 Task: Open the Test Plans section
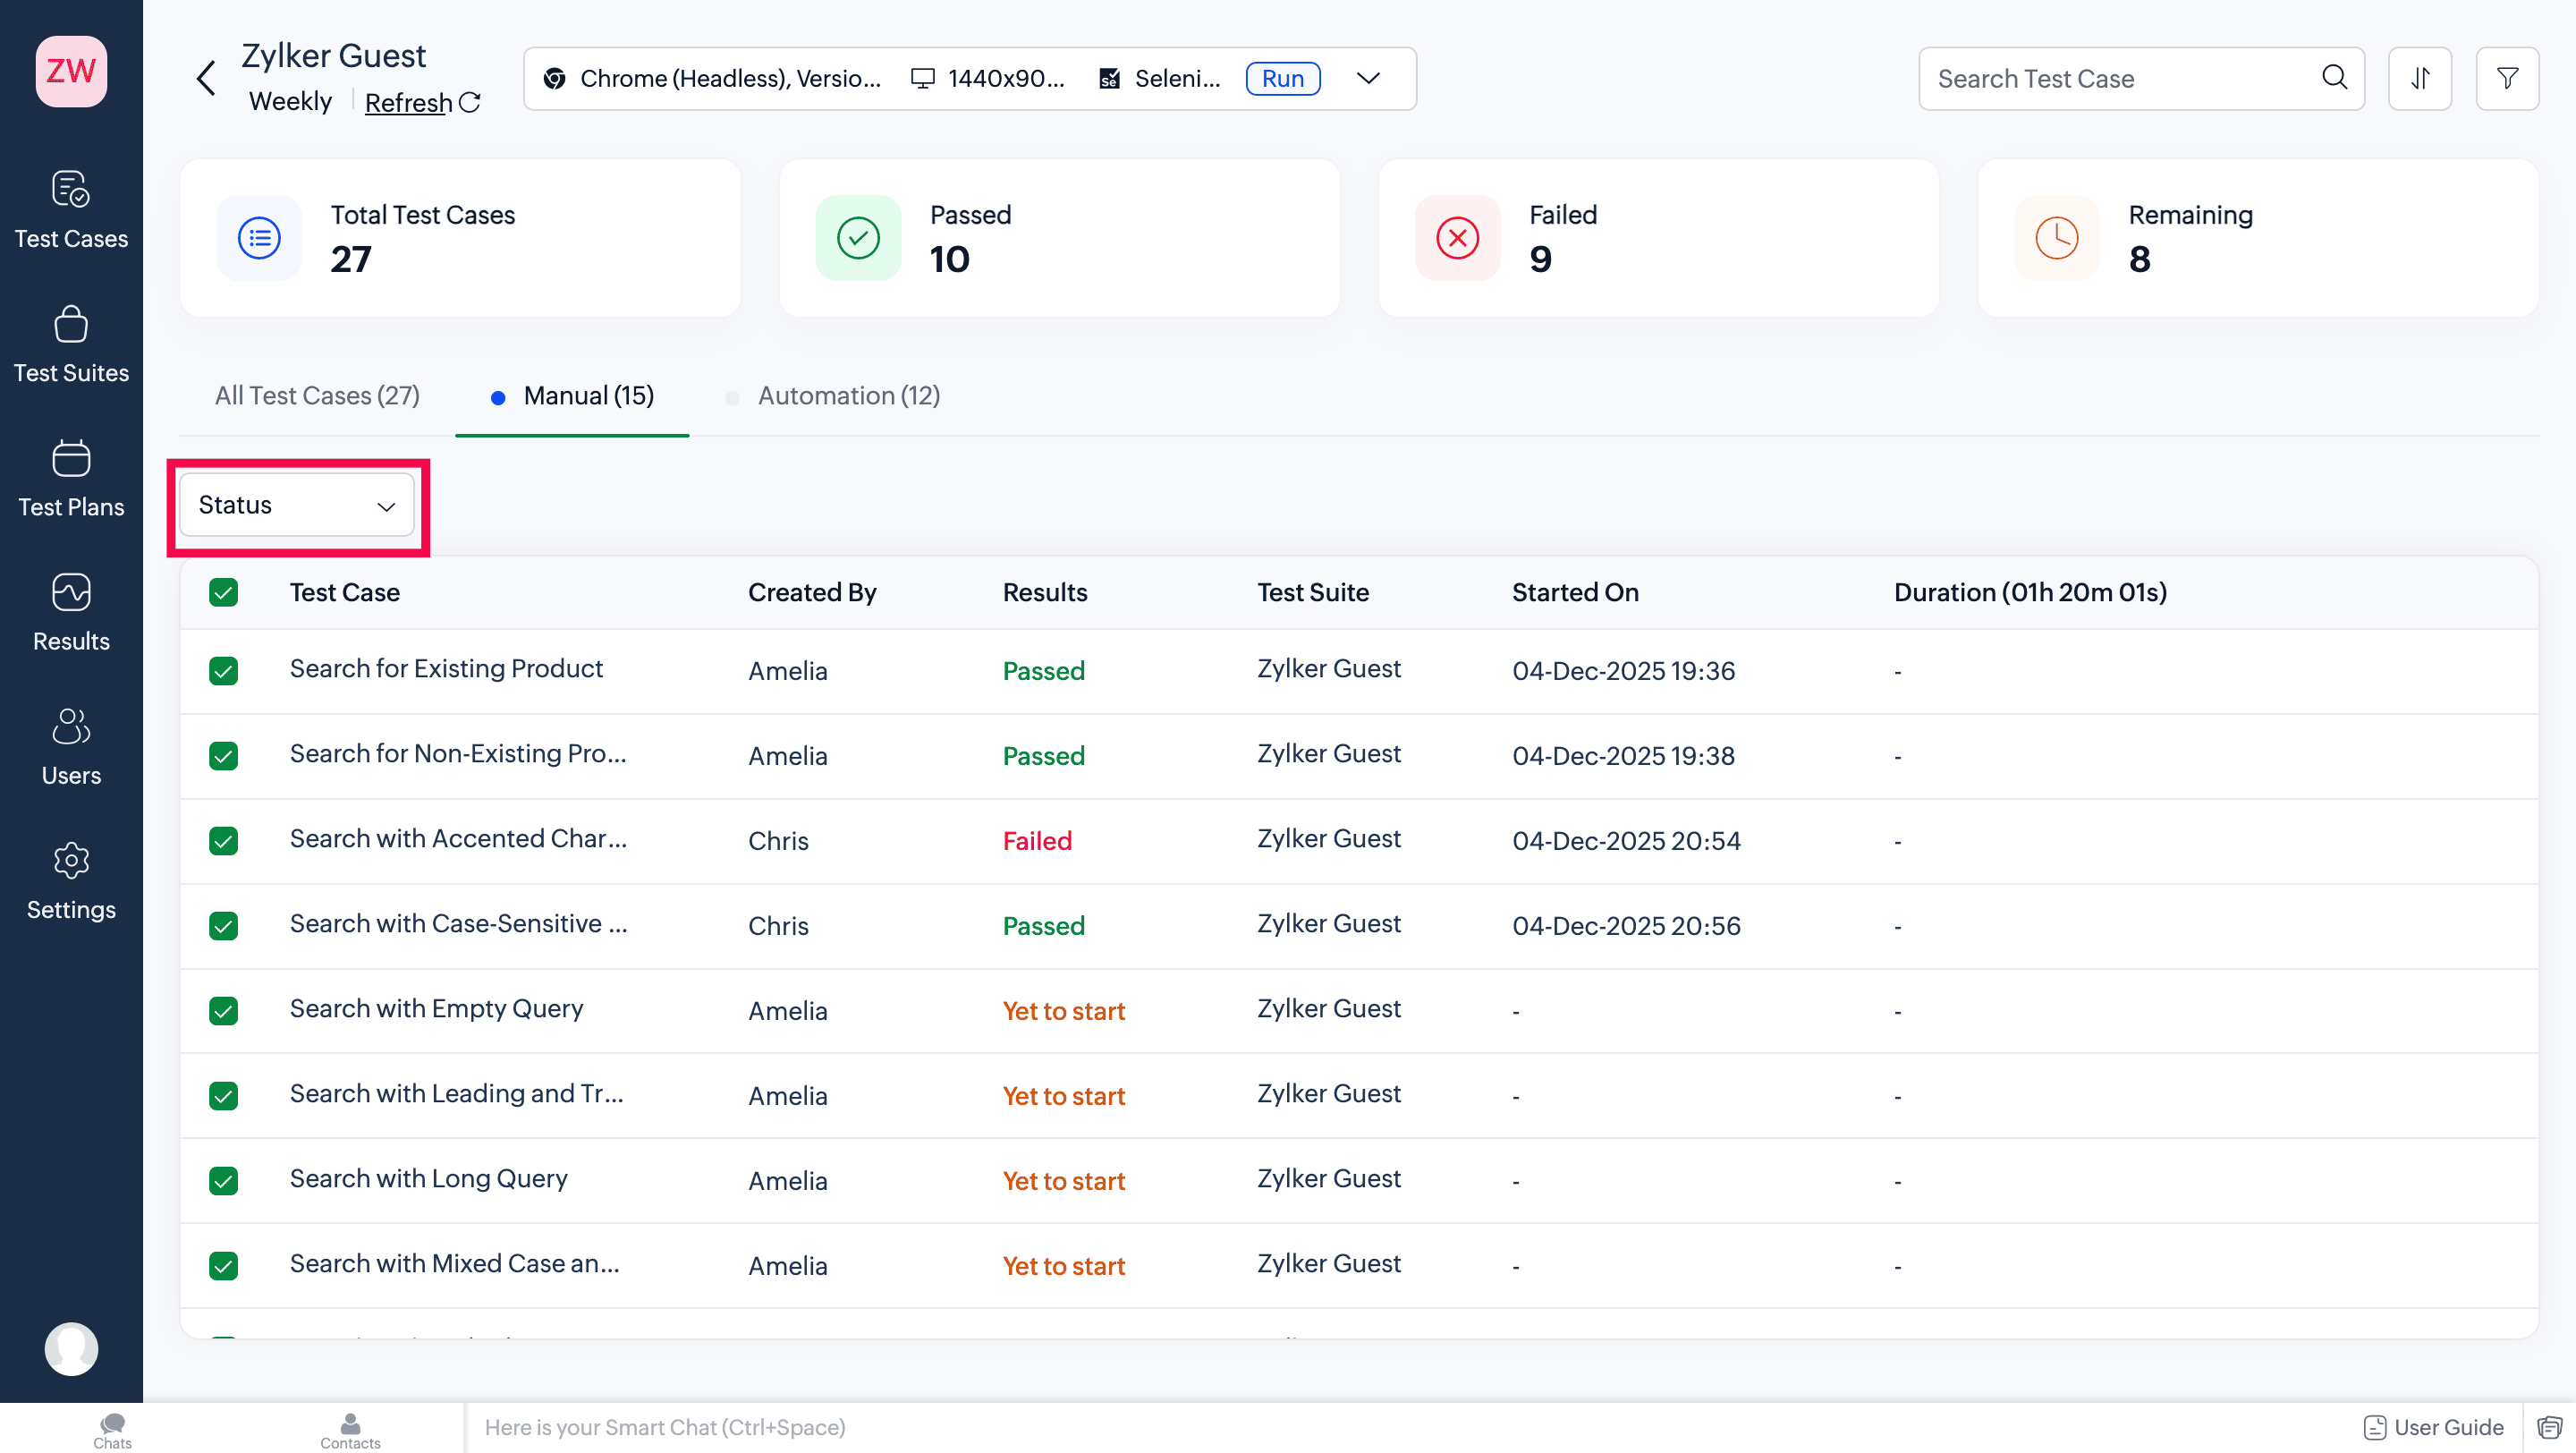[71, 478]
